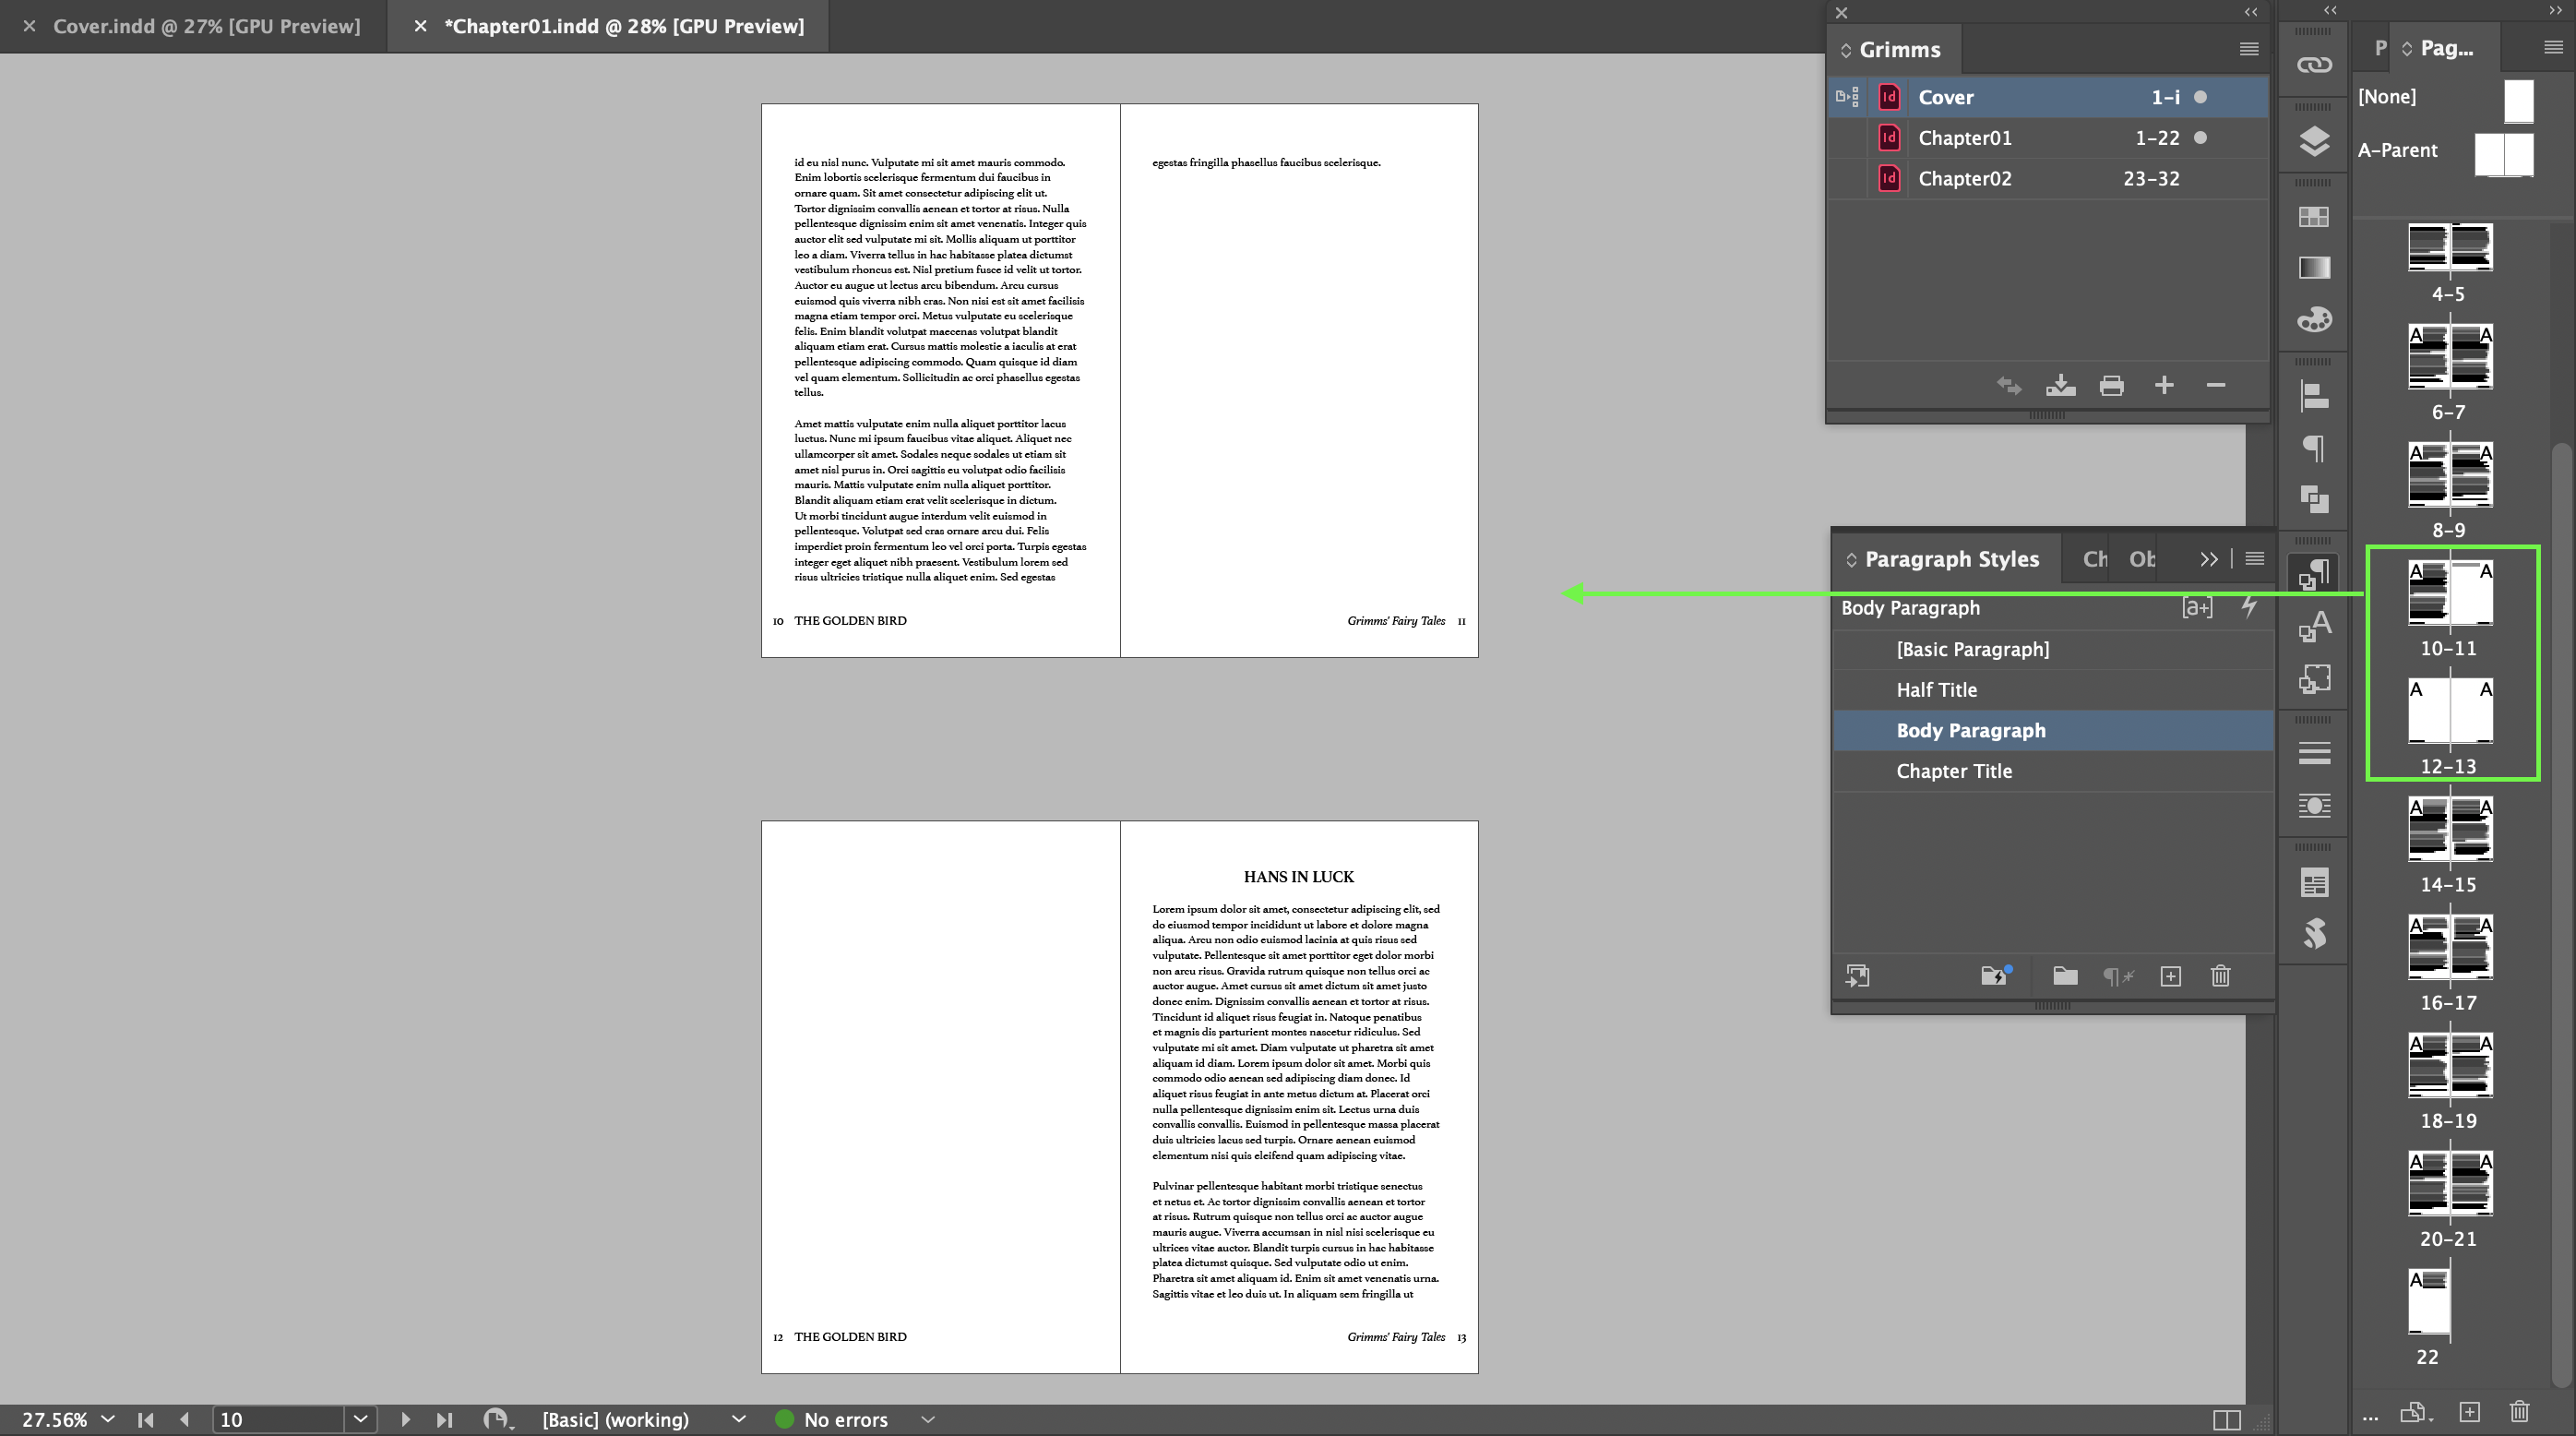Viewport: 2576px width, 1436px height.
Task: Select the Half Title style
Action: pyautogui.click(x=1936, y=689)
